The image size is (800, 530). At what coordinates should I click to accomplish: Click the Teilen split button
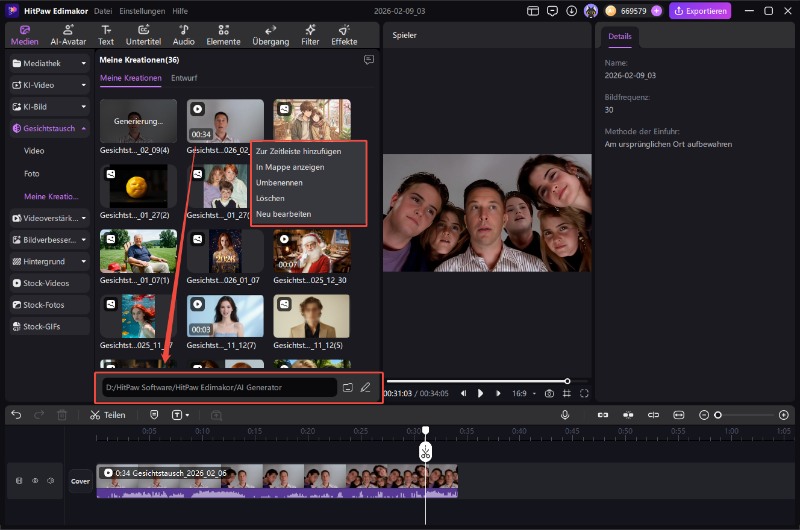pyautogui.click(x=108, y=414)
